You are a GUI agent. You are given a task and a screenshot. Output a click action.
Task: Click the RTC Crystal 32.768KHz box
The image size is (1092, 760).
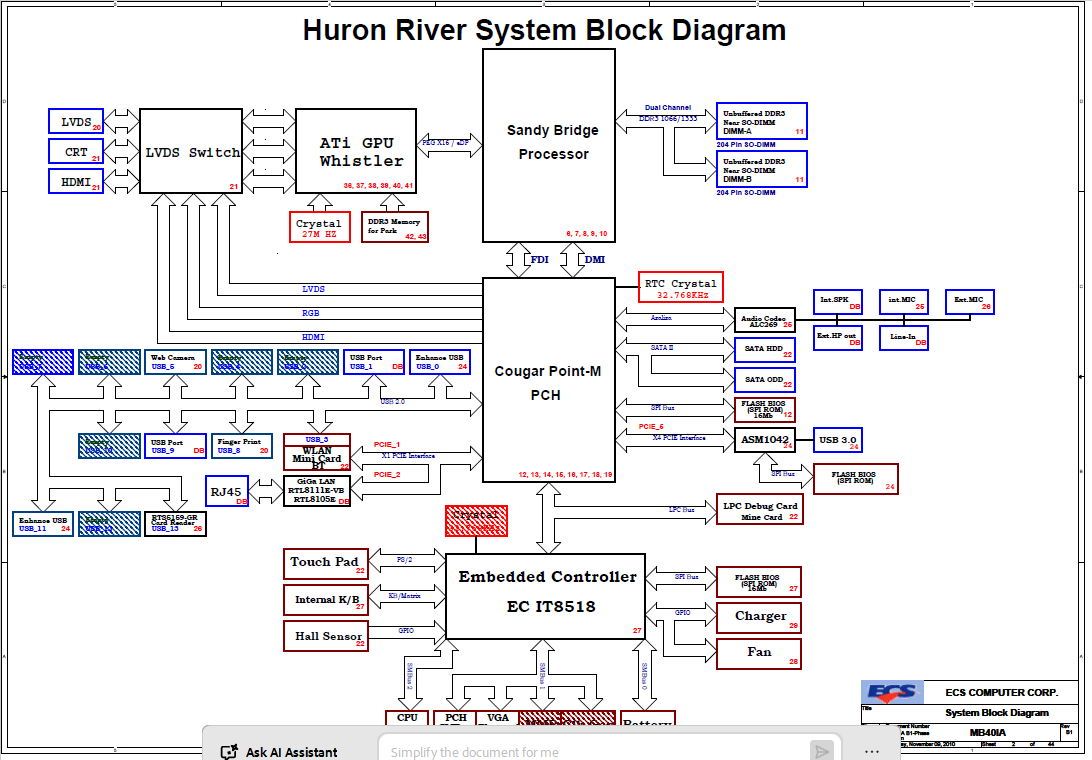pos(680,287)
